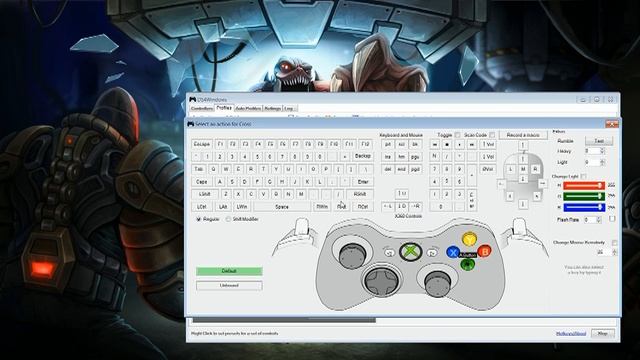
Task: Choose the Escape key on keyboard
Action: coord(202,144)
